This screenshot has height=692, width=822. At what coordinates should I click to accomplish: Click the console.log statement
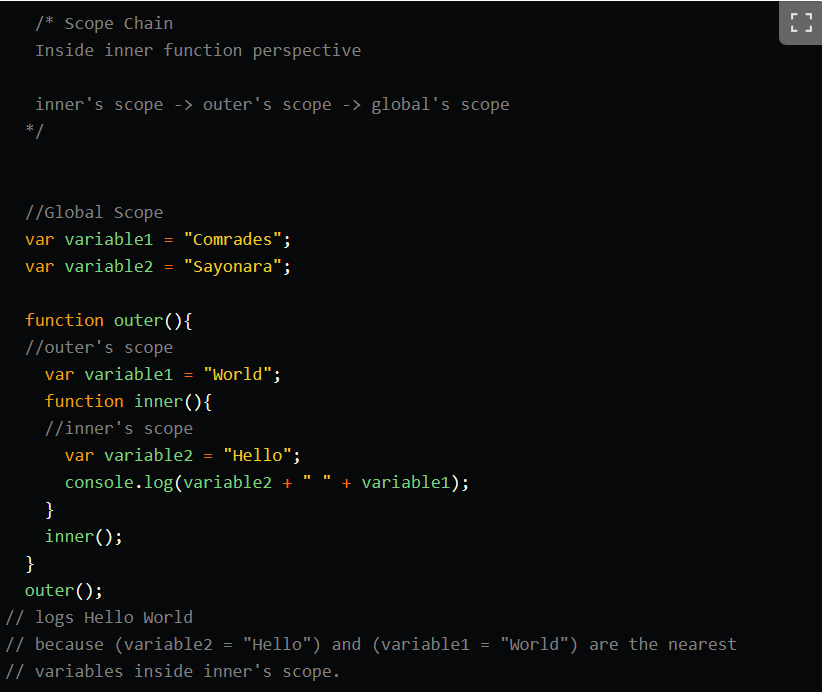click(x=267, y=482)
